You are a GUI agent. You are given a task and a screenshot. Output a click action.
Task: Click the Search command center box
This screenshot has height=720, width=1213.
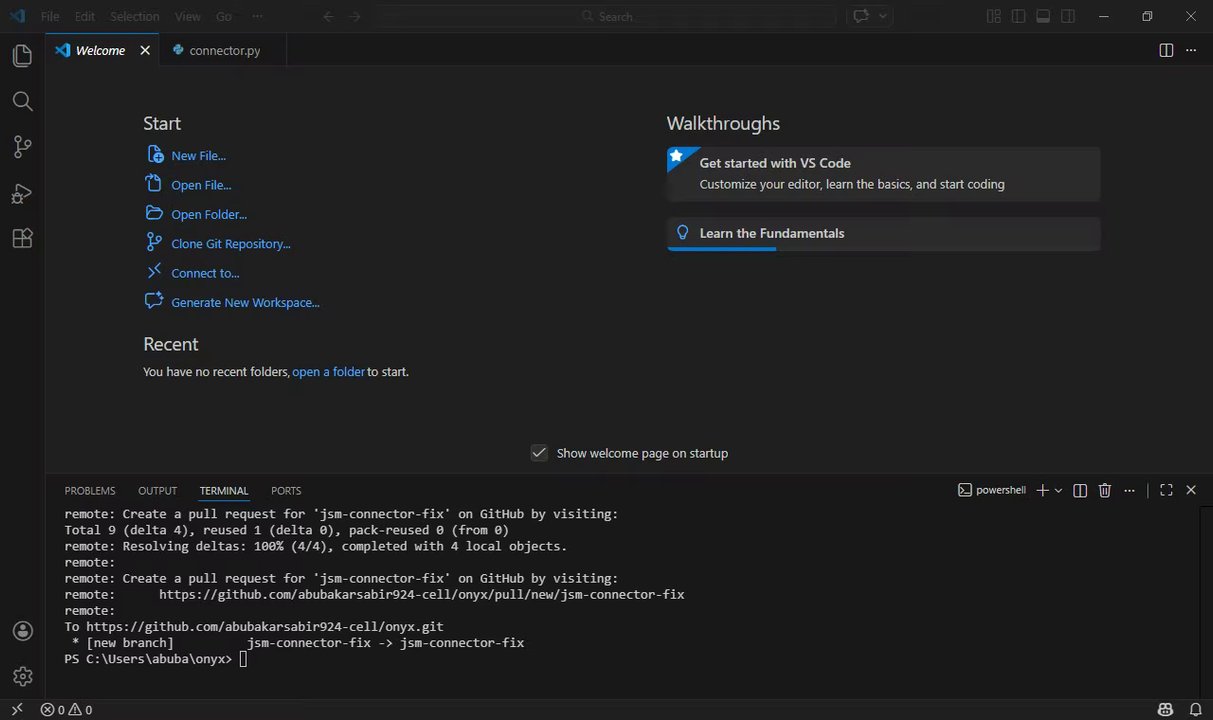[607, 16]
